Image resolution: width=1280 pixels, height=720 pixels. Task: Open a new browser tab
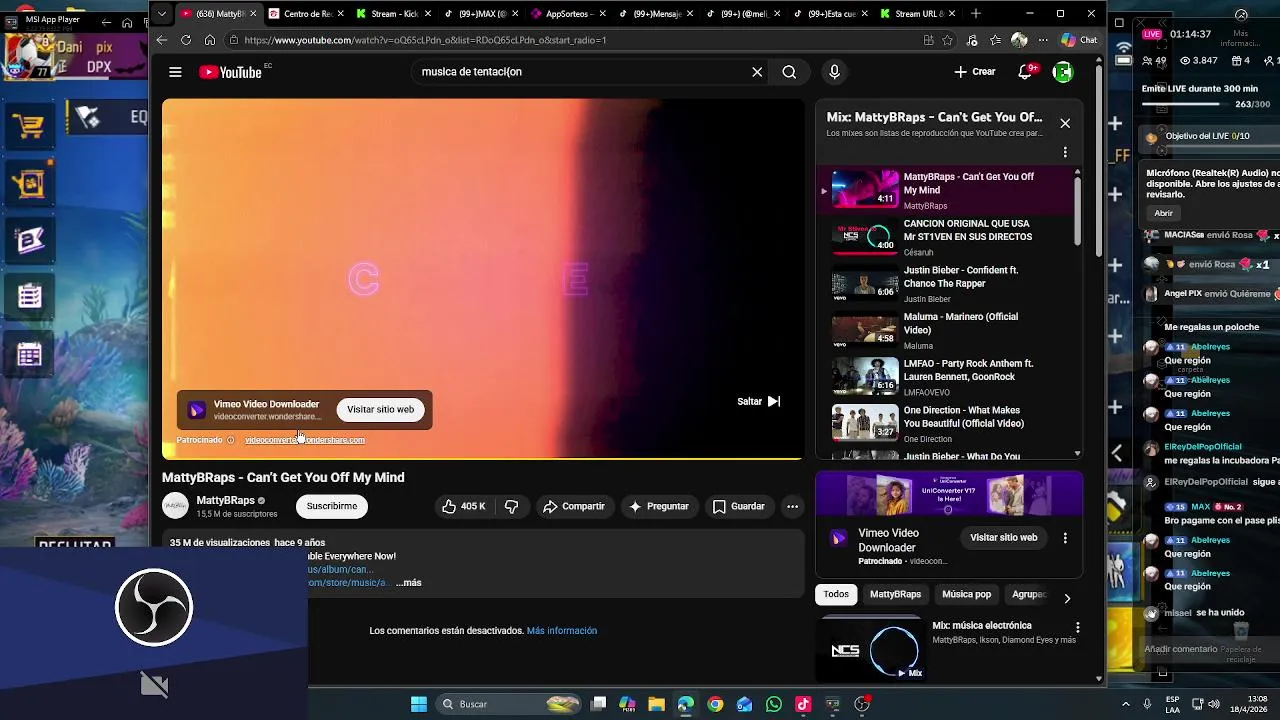tap(976, 14)
